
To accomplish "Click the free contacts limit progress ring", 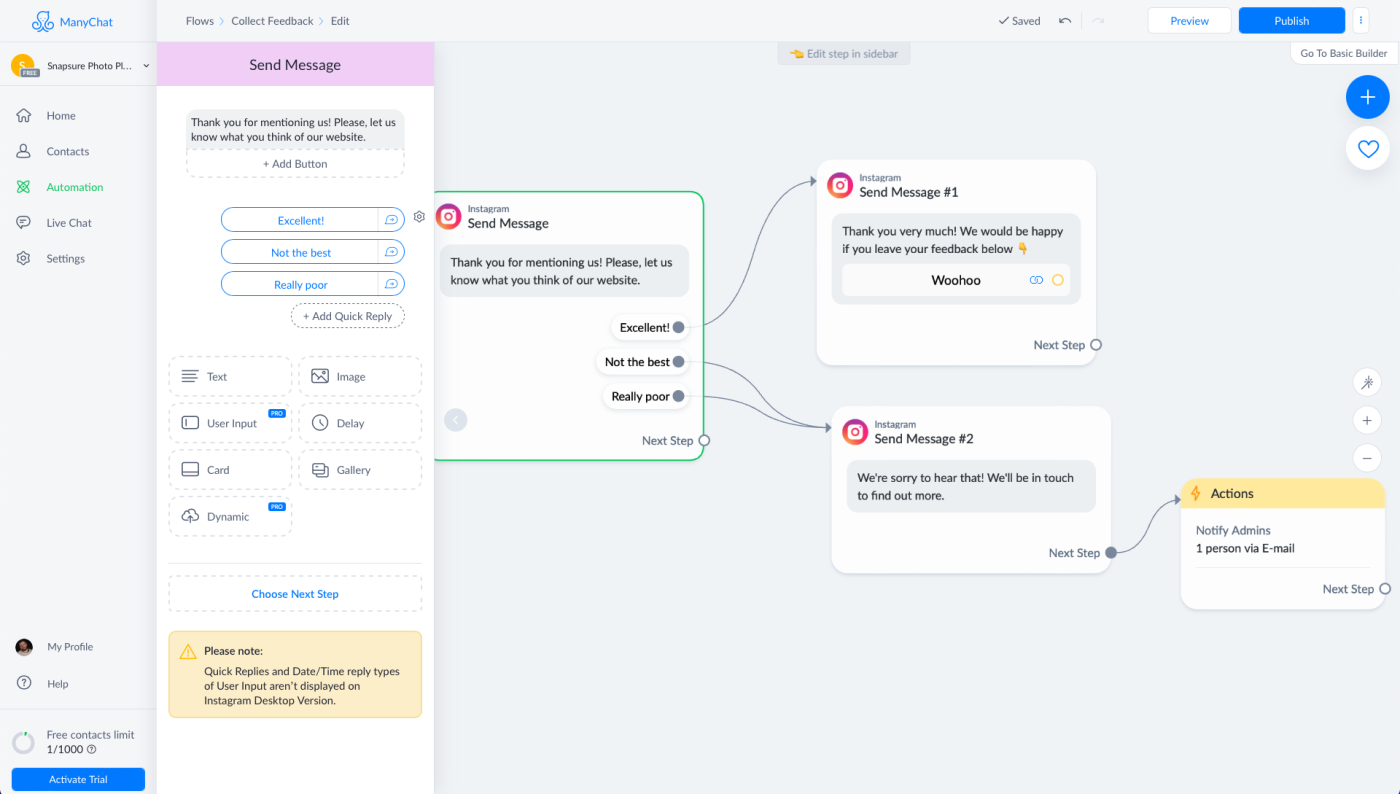I will click(x=23, y=743).
